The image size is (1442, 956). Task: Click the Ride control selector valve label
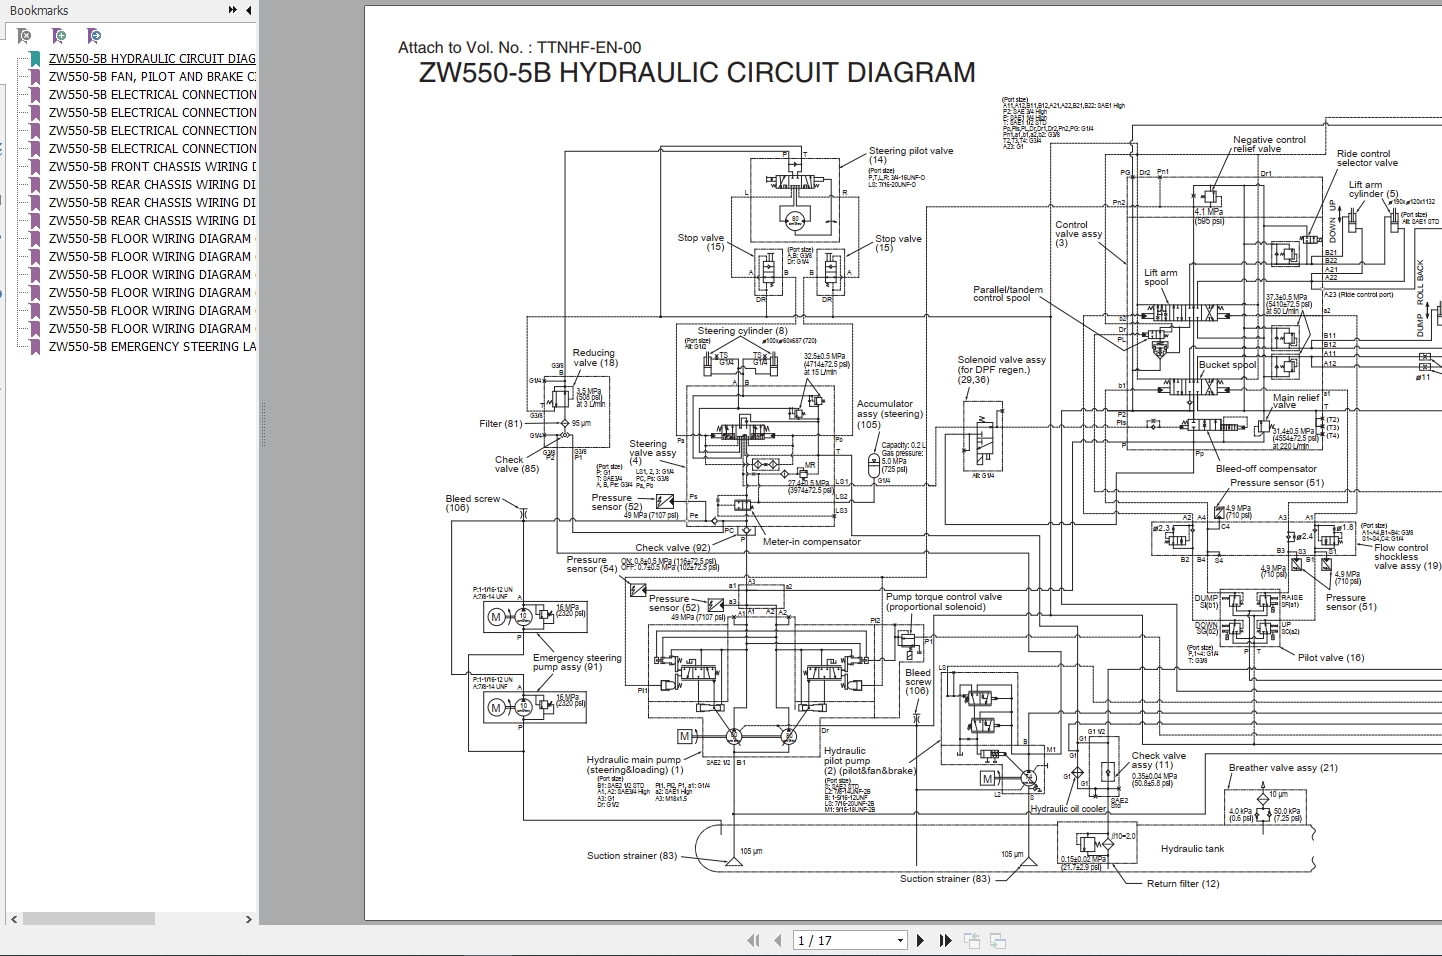1366,158
